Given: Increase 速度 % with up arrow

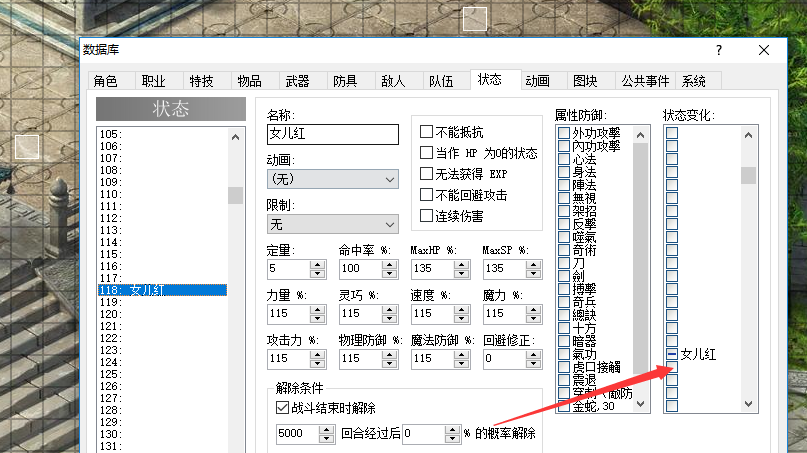Looking at the screenshot, I should pyautogui.click(x=462, y=309).
